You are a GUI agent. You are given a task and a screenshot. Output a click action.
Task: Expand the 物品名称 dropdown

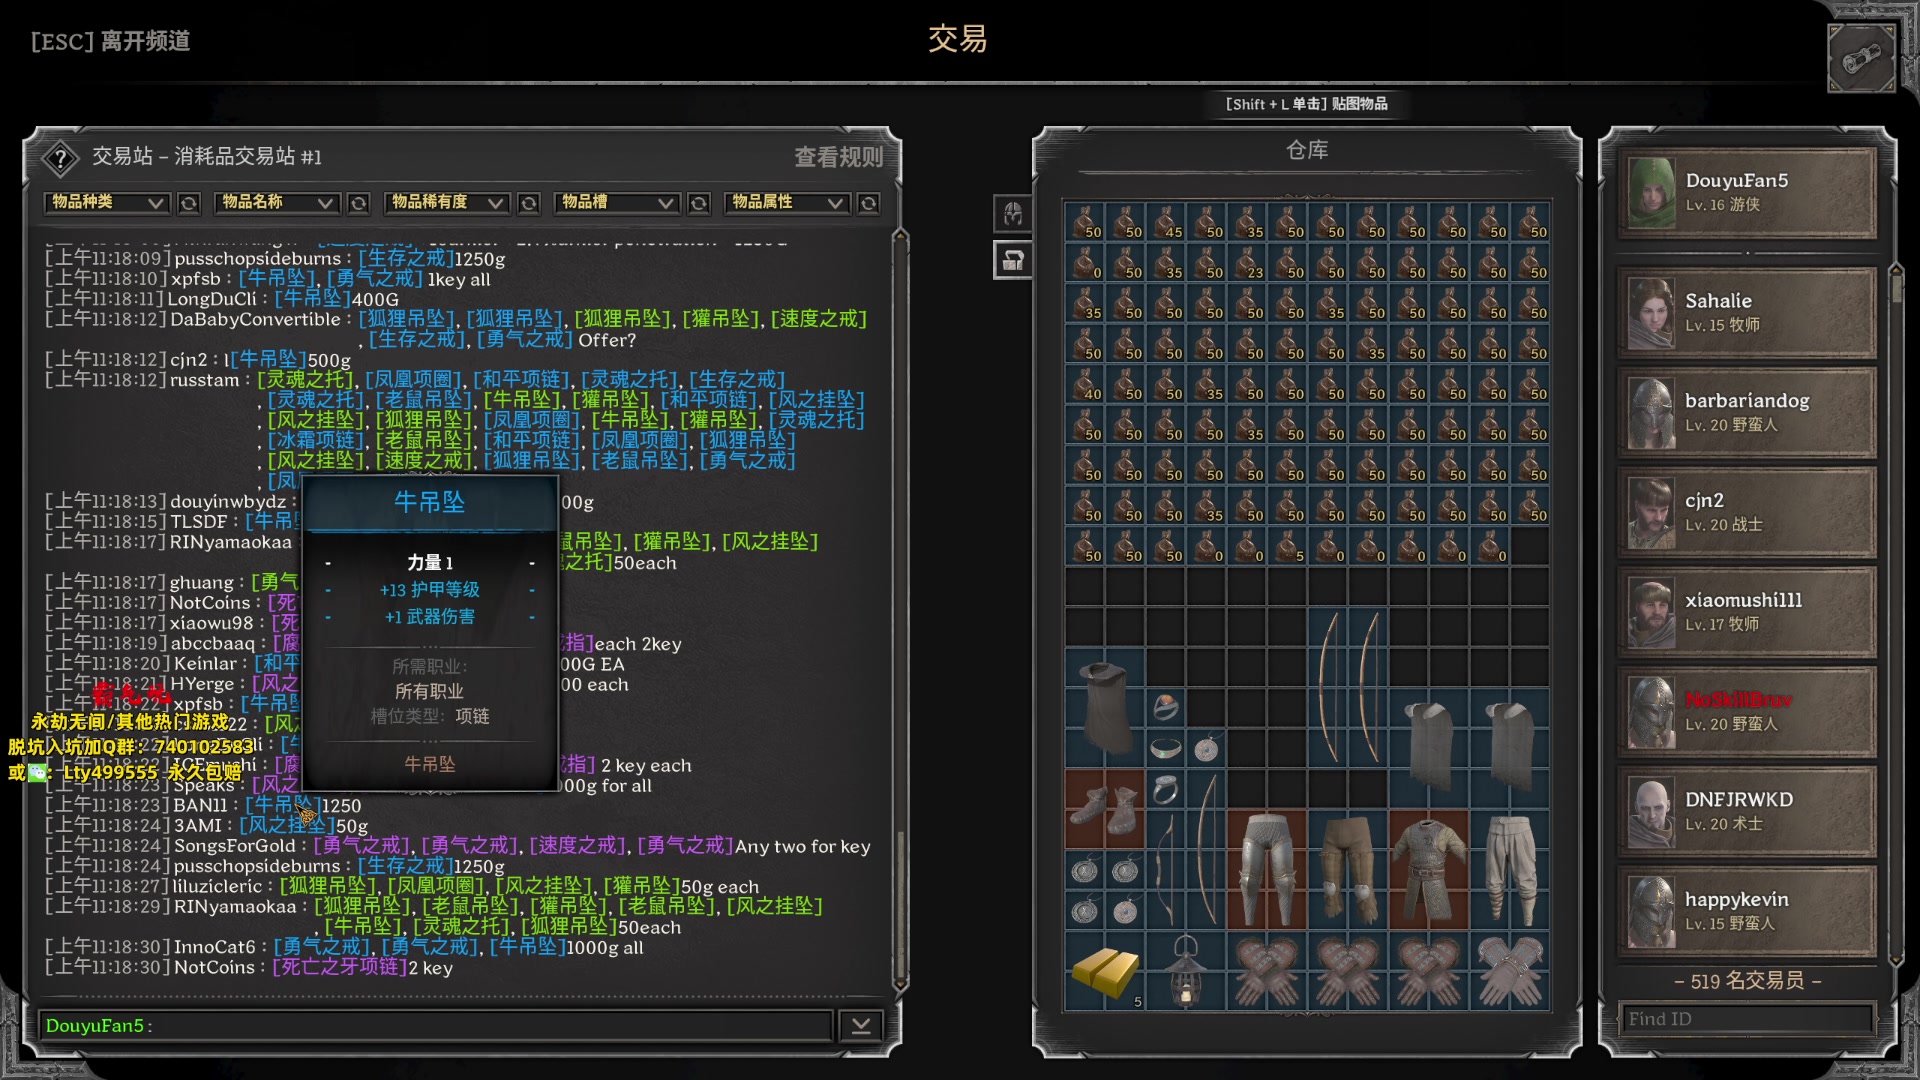click(277, 203)
